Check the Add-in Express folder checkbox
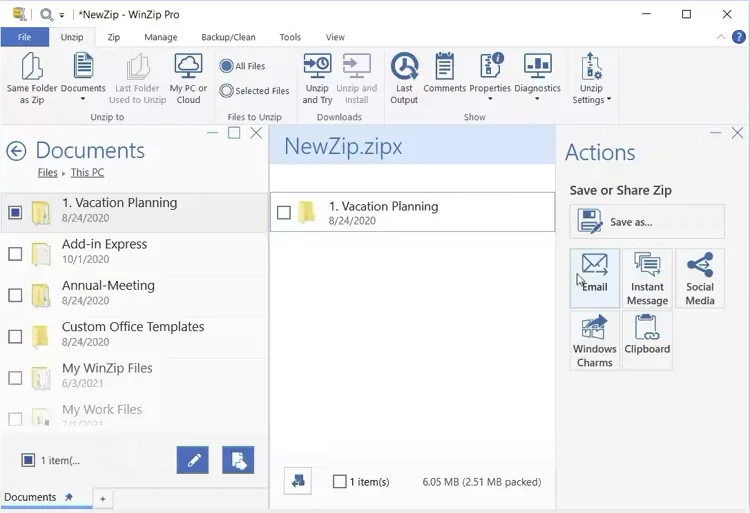The width and height of the screenshot is (750, 513). click(15, 254)
